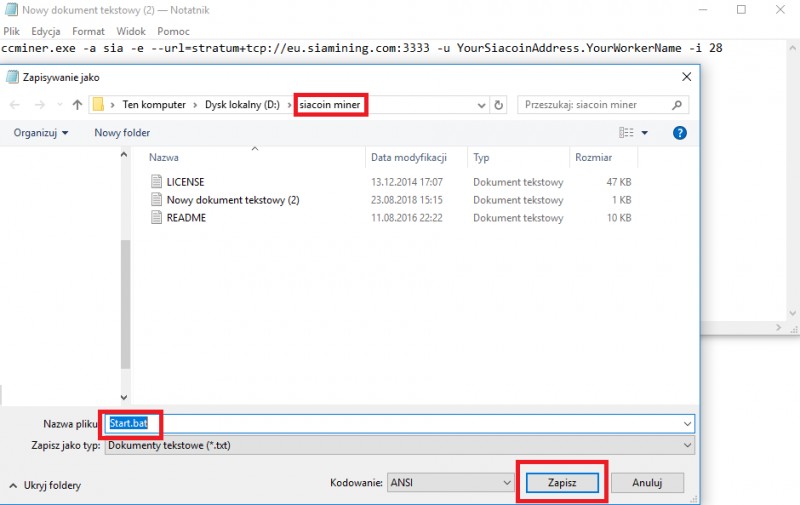The width and height of the screenshot is (800, 505).
Task: Open the Organizuj dropdown menu
Action: [x=41, y=132]
